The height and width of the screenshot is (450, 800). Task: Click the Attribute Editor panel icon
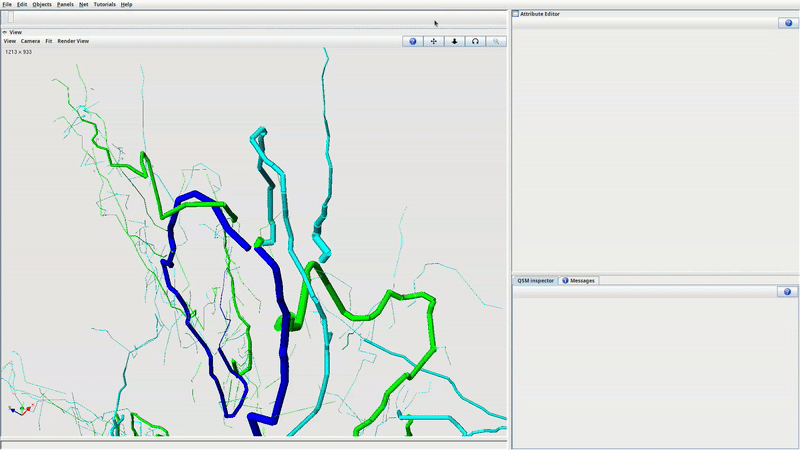[516, 14]
